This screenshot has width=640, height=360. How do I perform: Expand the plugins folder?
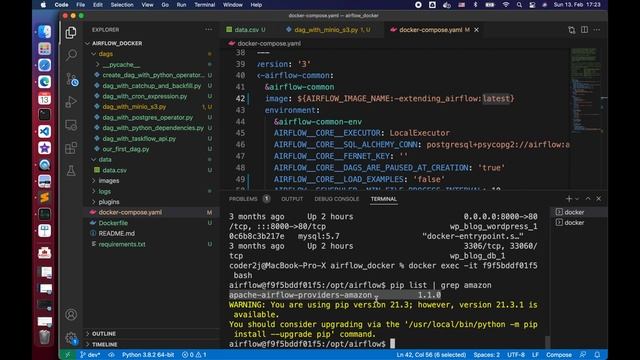[109, 202]
